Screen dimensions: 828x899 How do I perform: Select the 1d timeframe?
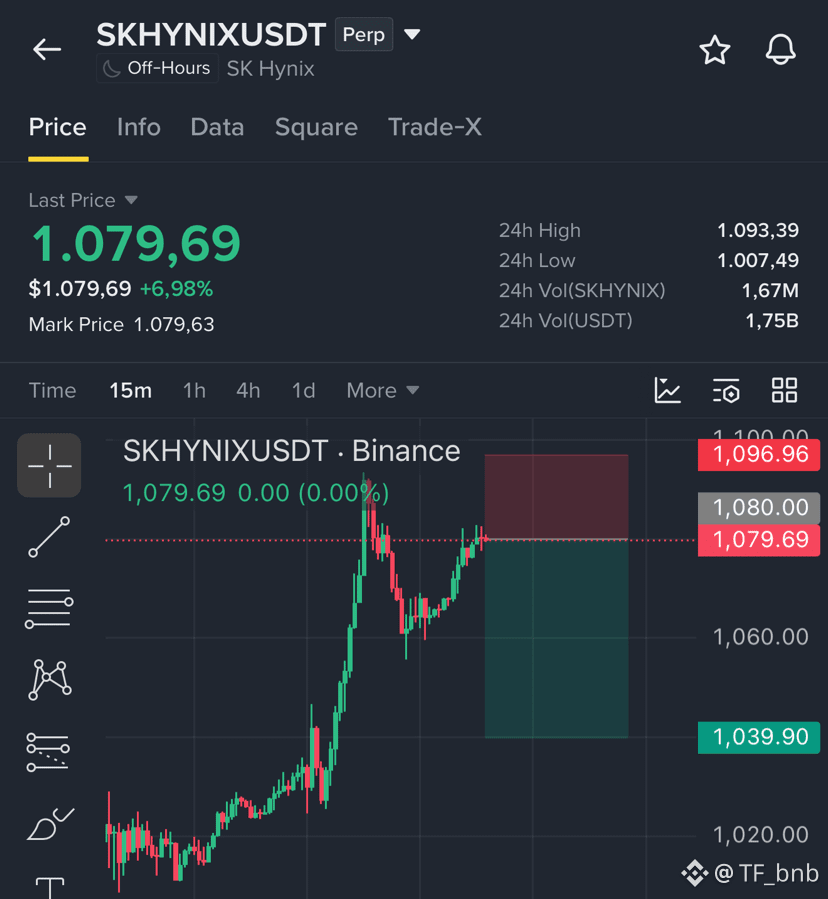tap(303, 390)
